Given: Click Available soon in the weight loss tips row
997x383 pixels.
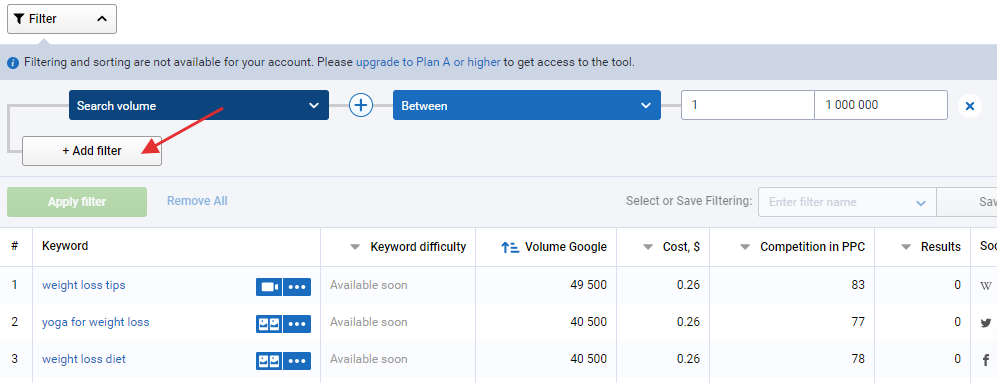Looking at the screenshot, I should 368,285.
